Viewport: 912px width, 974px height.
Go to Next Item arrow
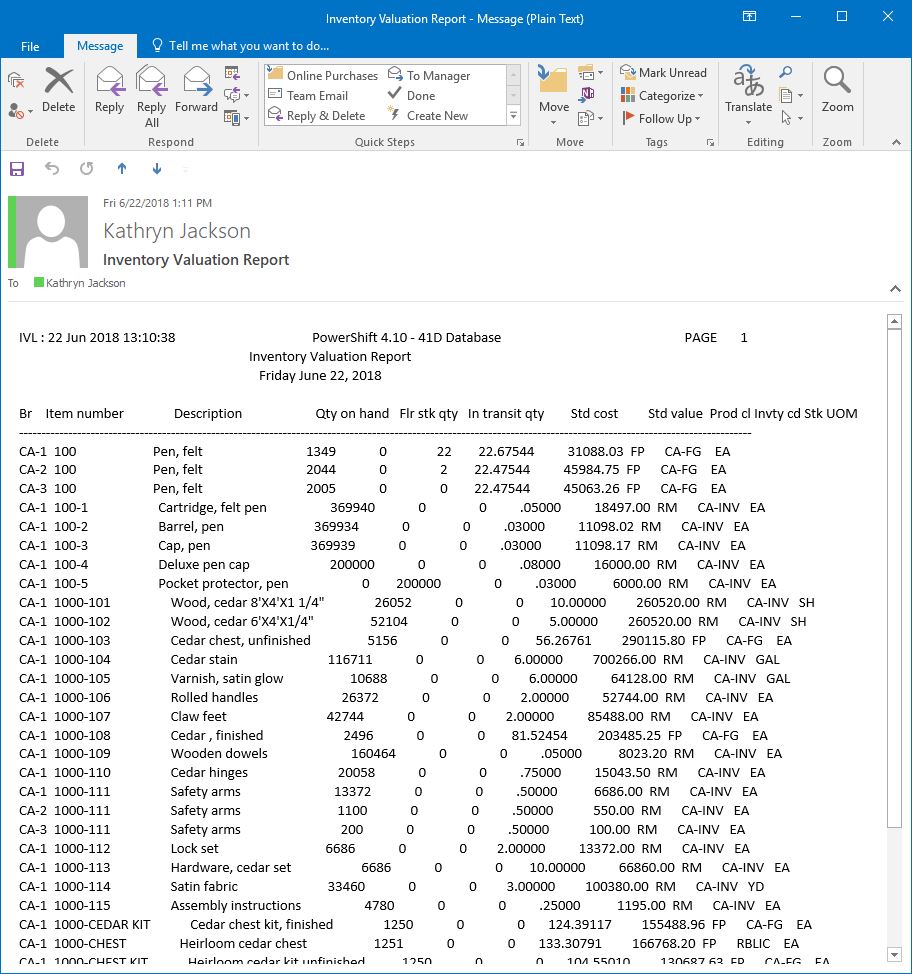point(157,168)
